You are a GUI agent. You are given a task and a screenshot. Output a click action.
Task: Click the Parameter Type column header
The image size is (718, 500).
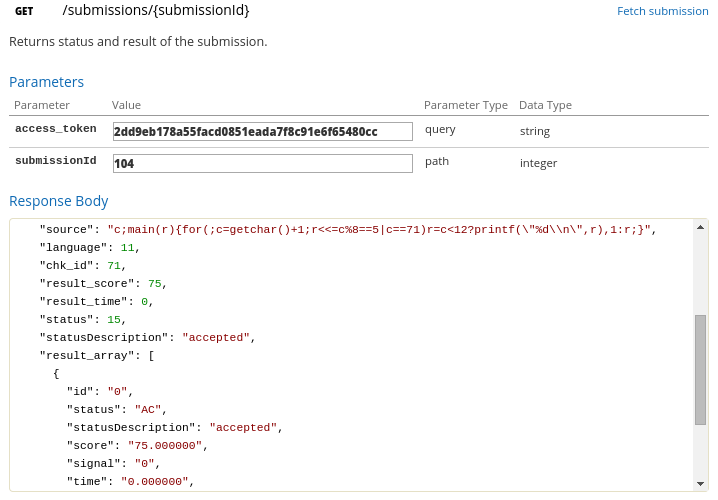click(465, 105)
